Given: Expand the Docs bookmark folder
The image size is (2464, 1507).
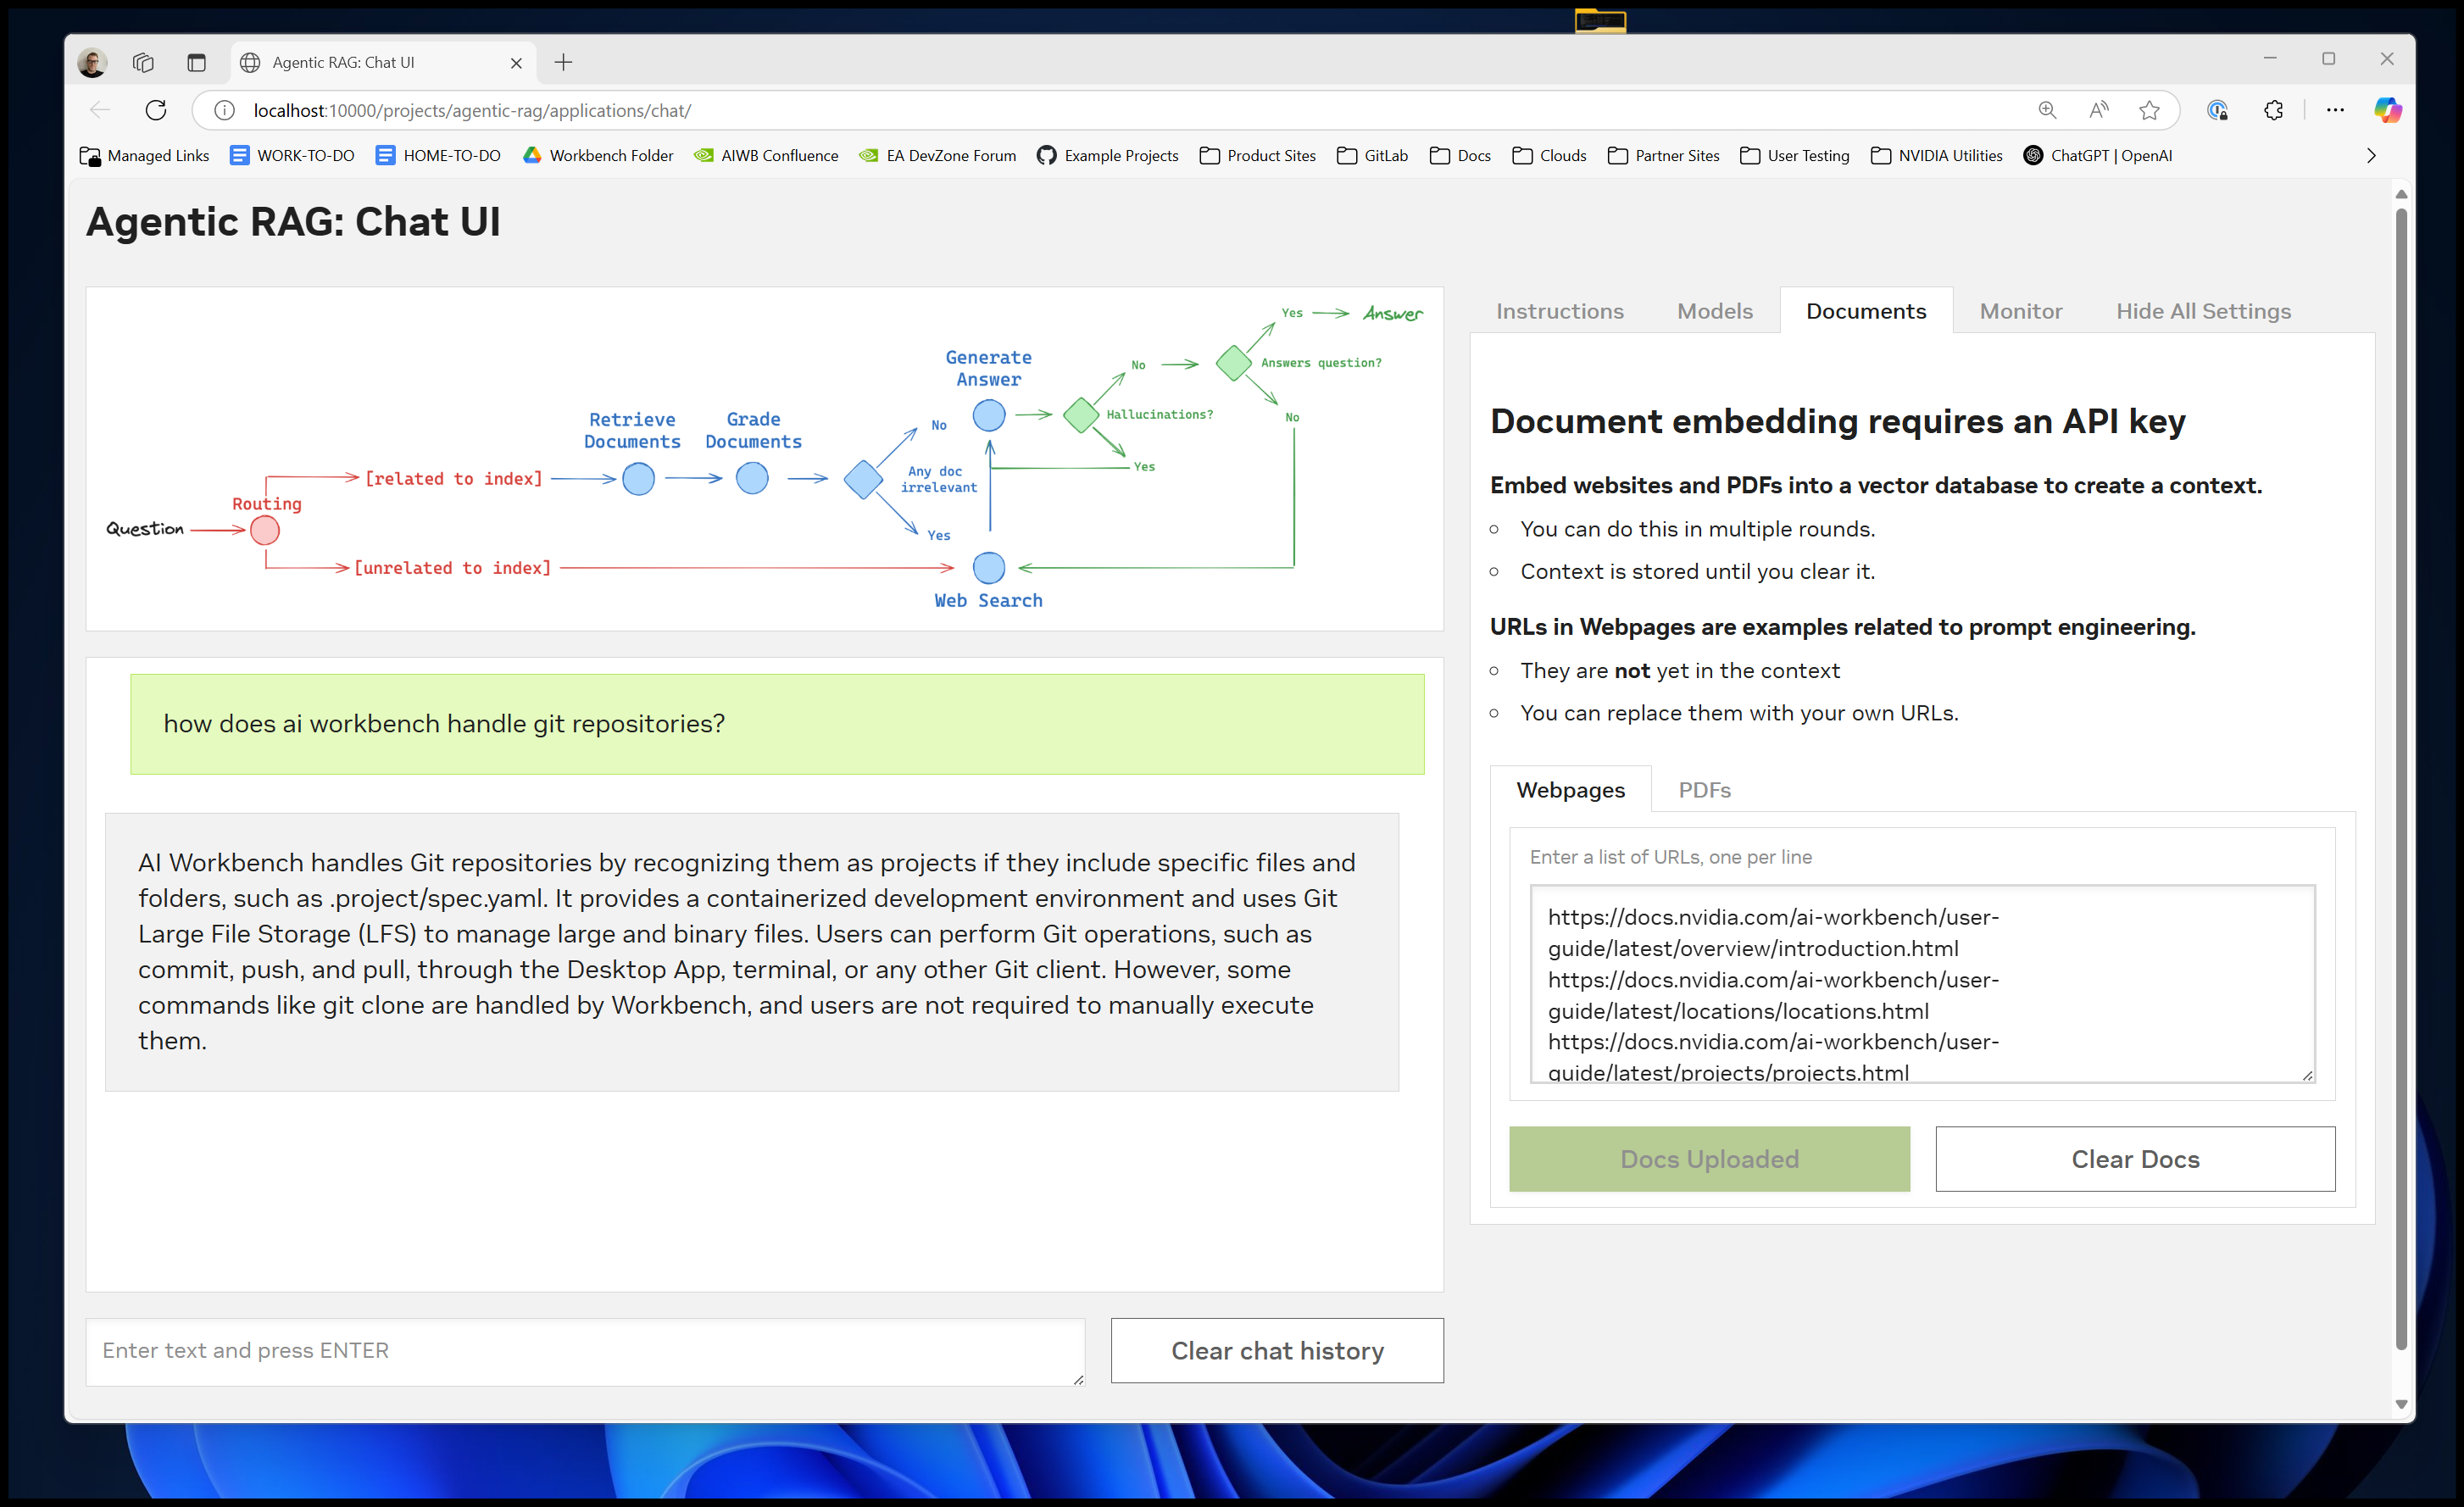Looking at the screenshot, I should coord(1461,156).
